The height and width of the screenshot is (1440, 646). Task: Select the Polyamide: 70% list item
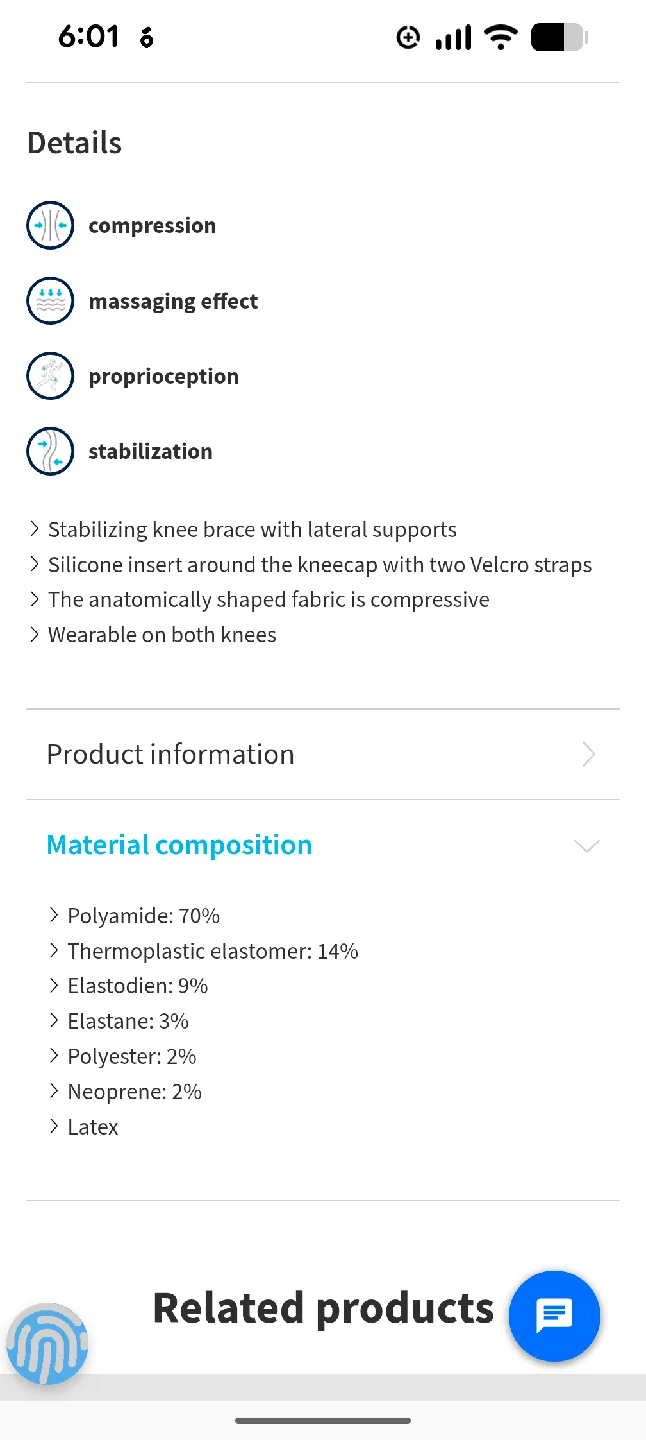143,915
